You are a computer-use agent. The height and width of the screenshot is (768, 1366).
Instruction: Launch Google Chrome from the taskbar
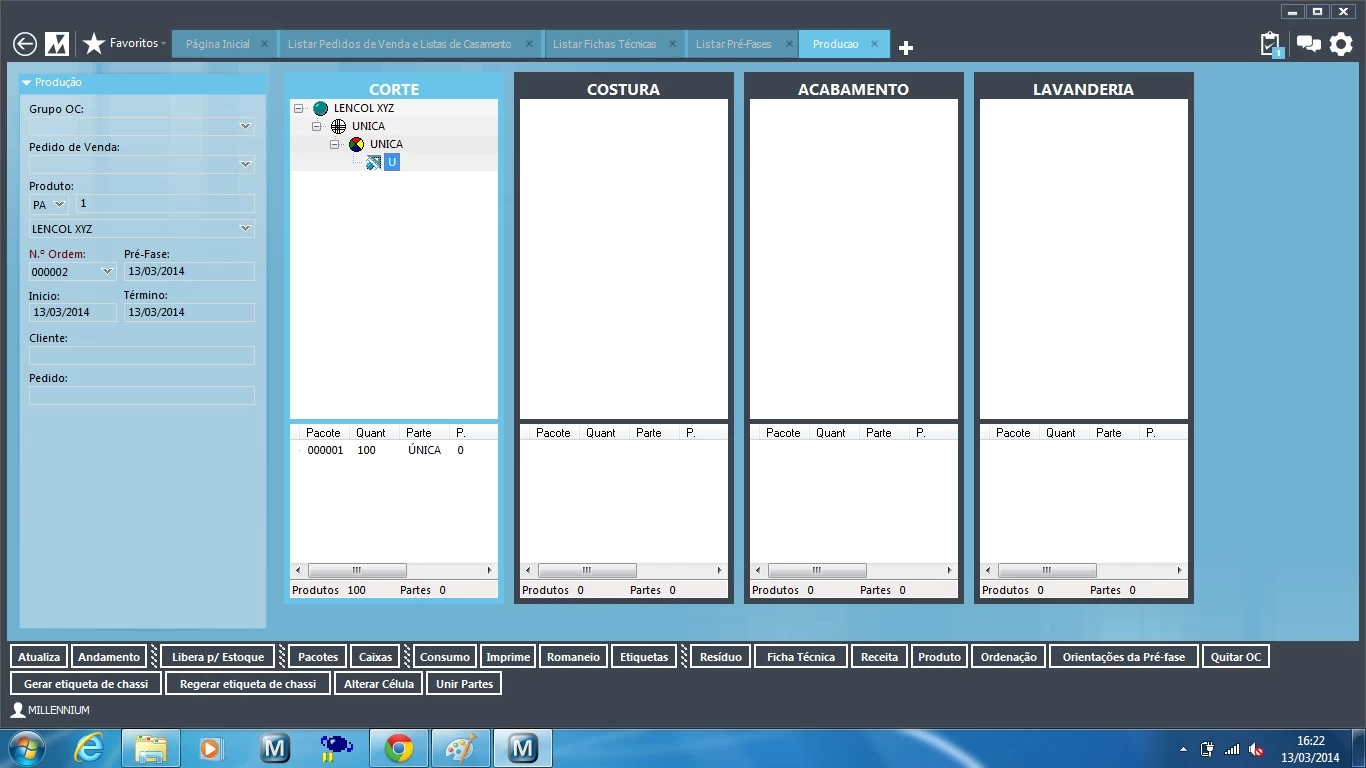(399, 748)
